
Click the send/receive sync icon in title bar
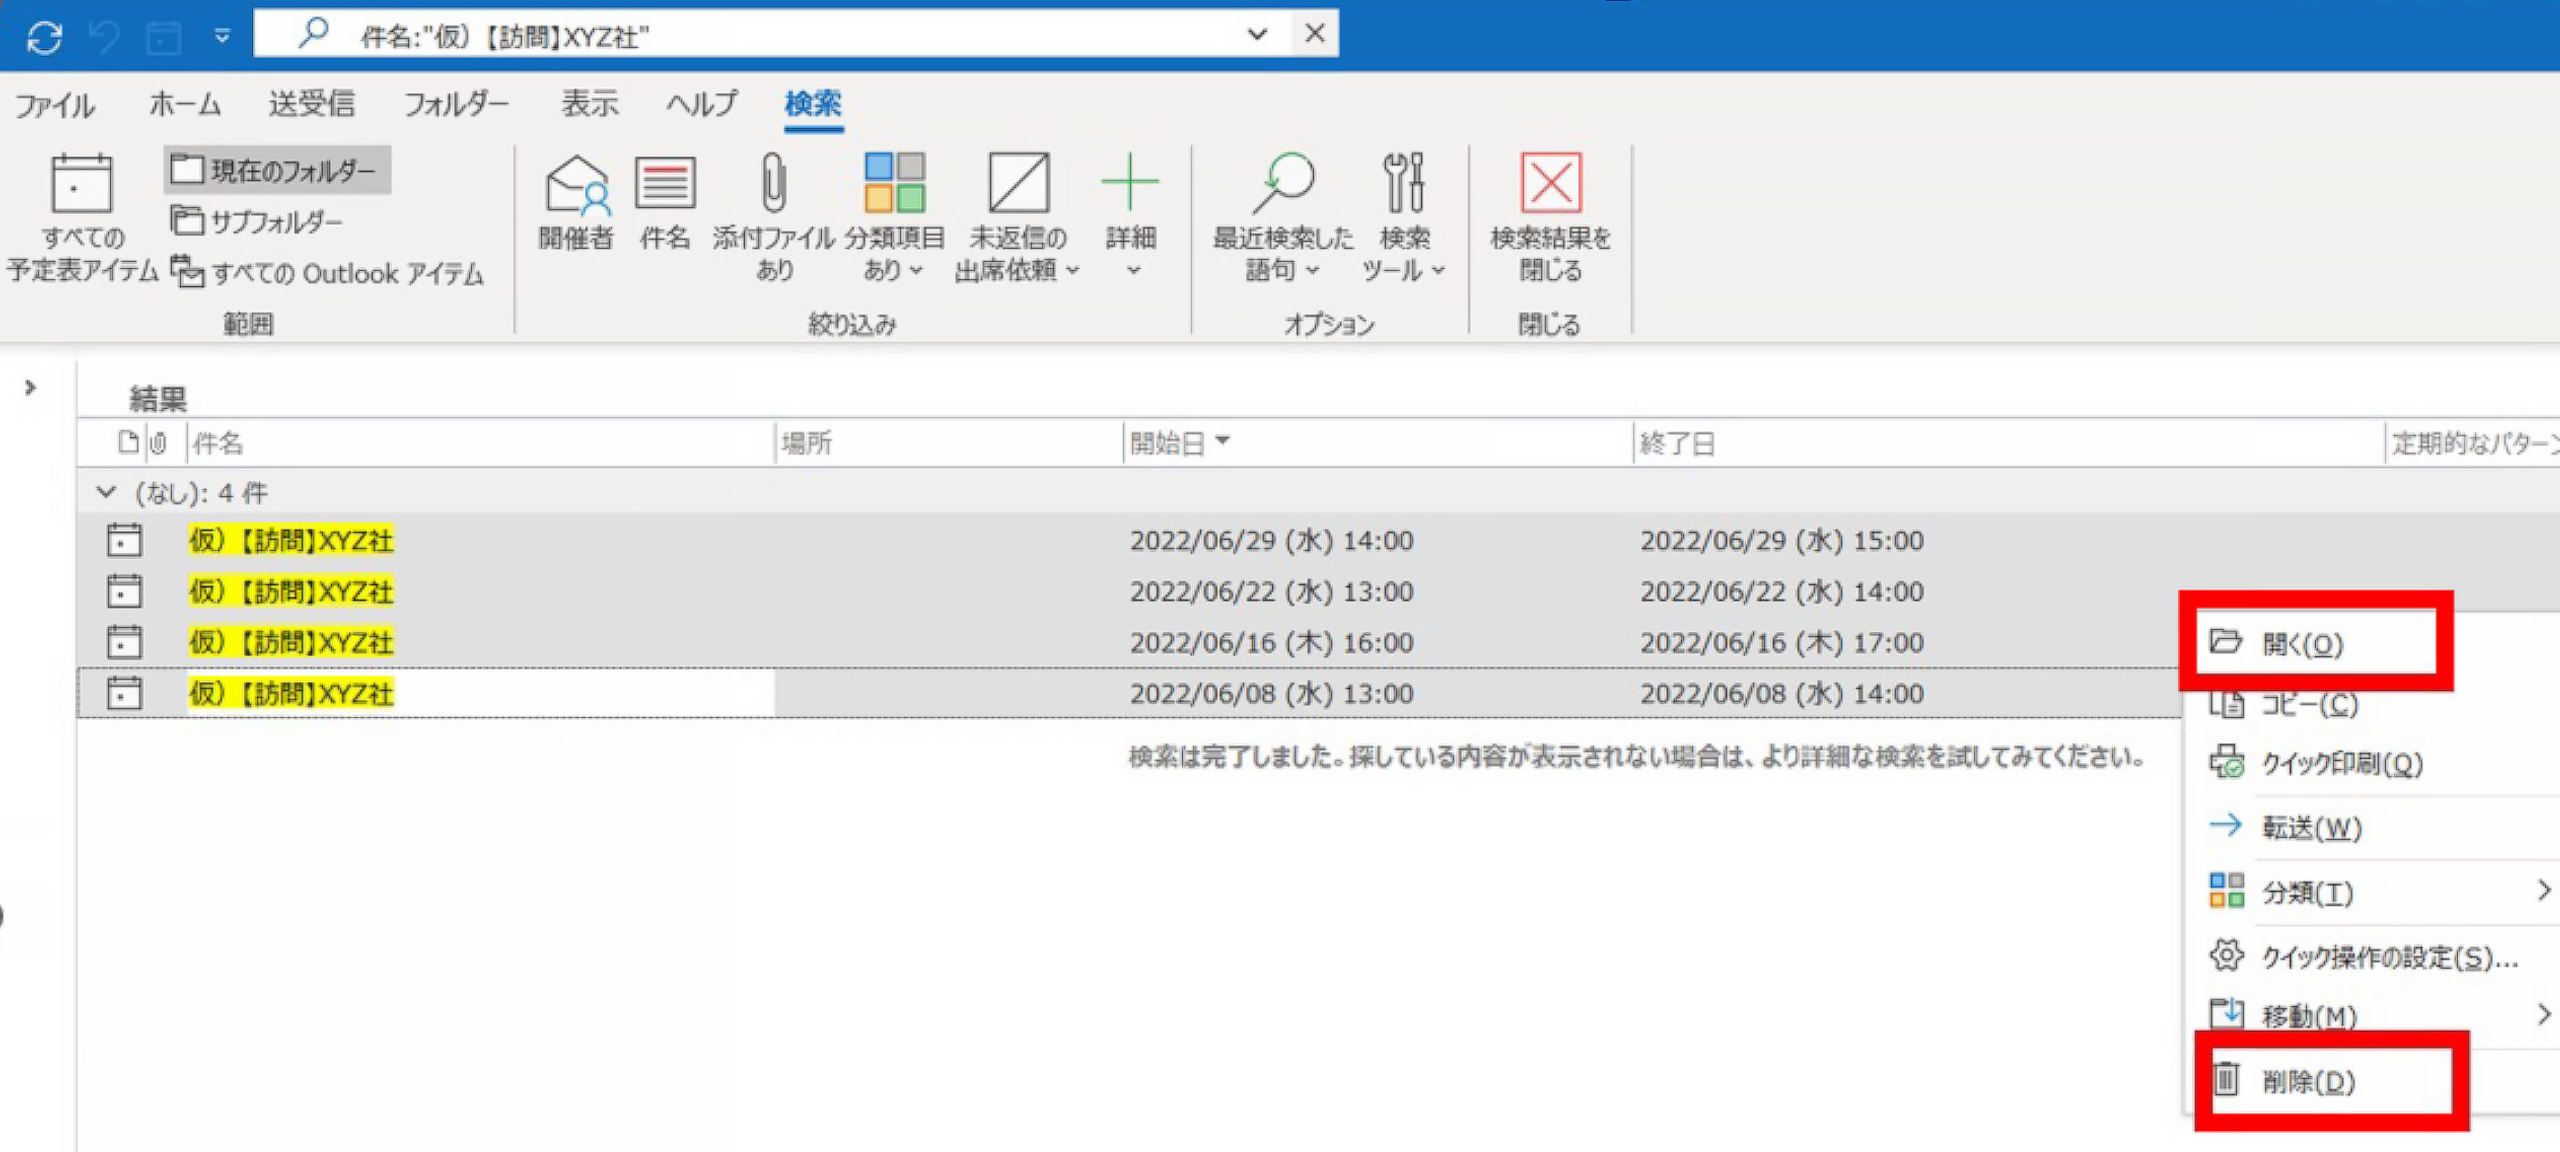pyautogui.click(x=44, y=37)
